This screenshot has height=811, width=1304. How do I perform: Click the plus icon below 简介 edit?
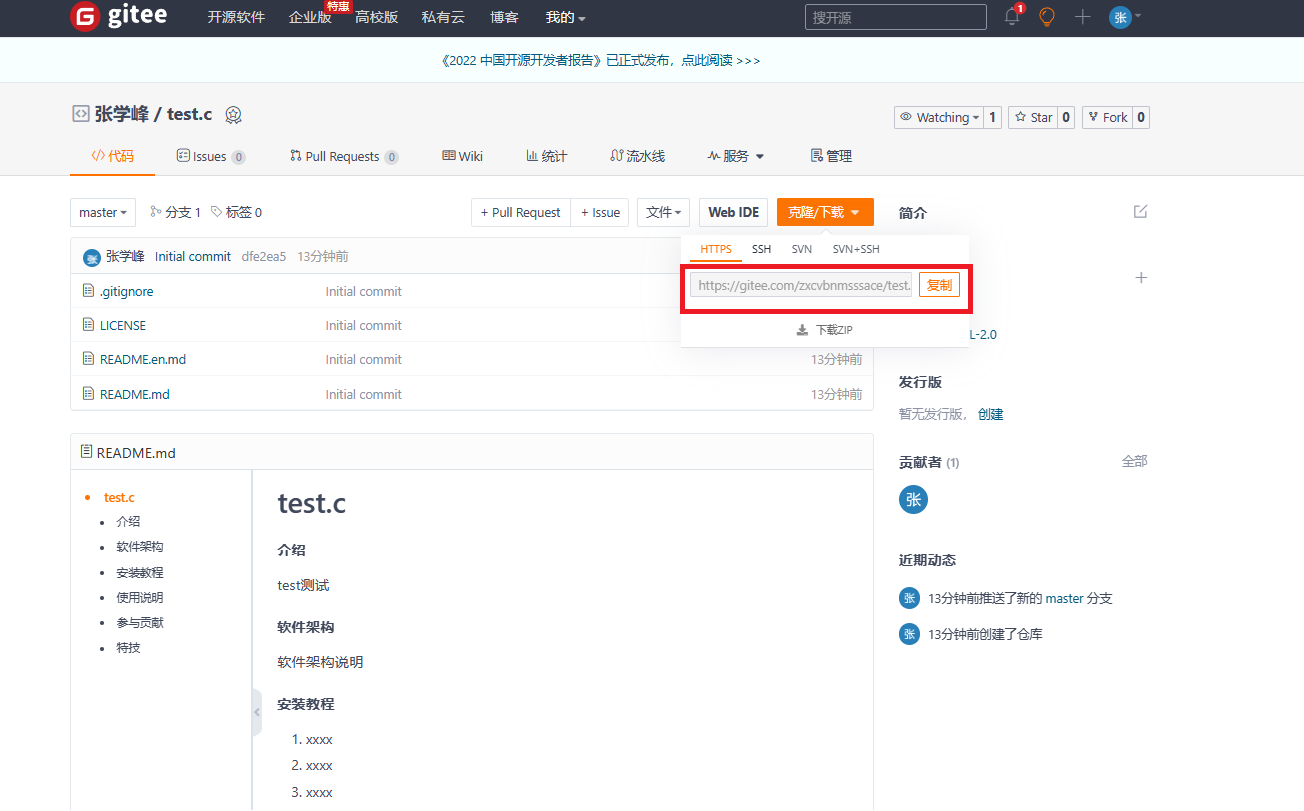(1141, 277)
